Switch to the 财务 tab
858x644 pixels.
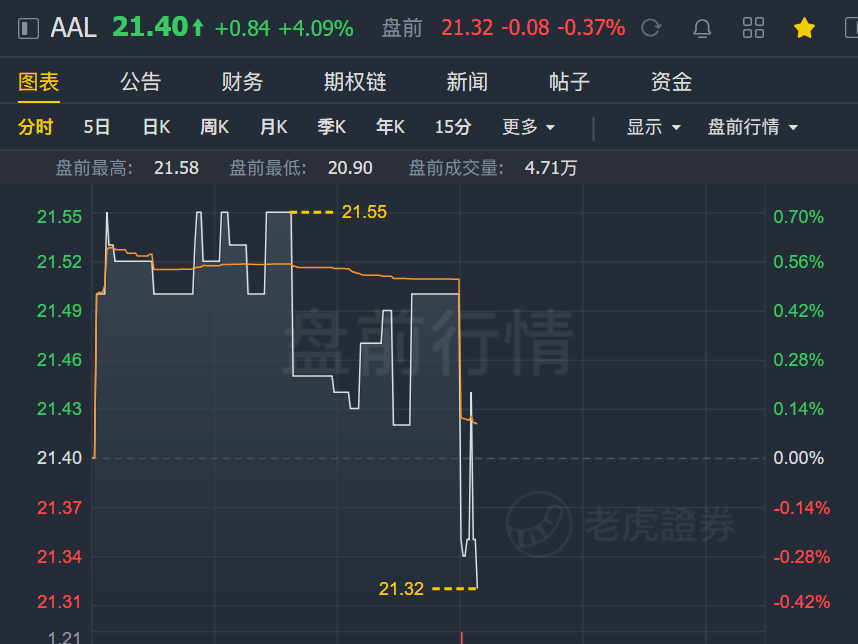242,82
